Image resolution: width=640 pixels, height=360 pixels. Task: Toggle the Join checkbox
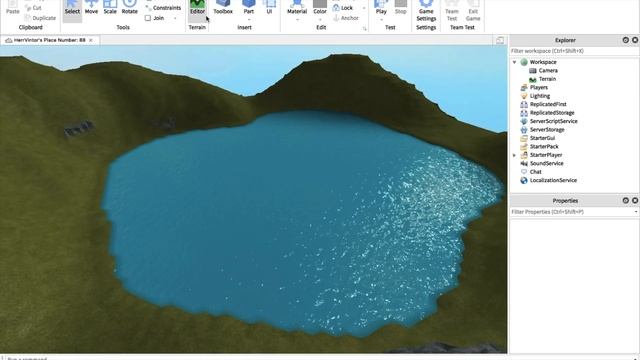coord(148,18)
